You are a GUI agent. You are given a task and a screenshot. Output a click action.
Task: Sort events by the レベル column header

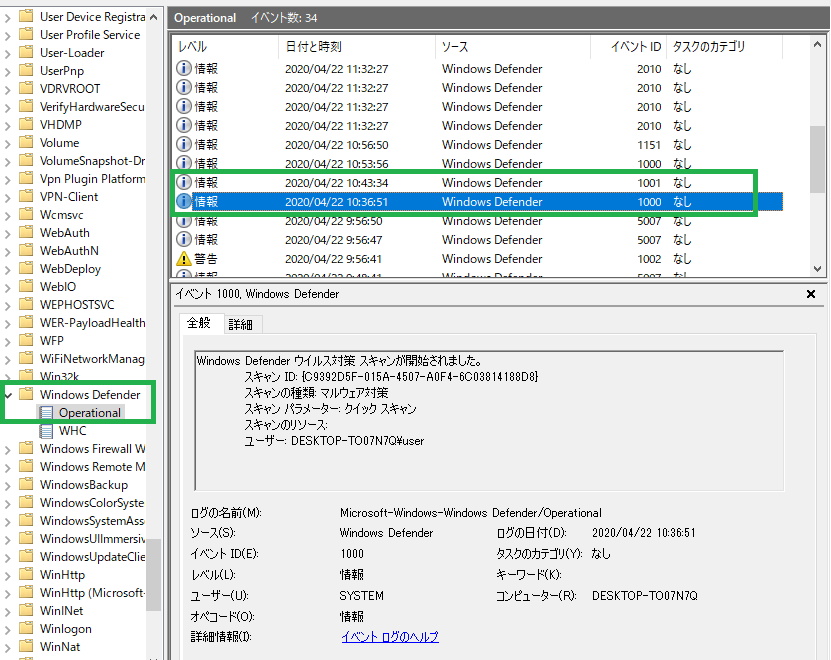225,47
